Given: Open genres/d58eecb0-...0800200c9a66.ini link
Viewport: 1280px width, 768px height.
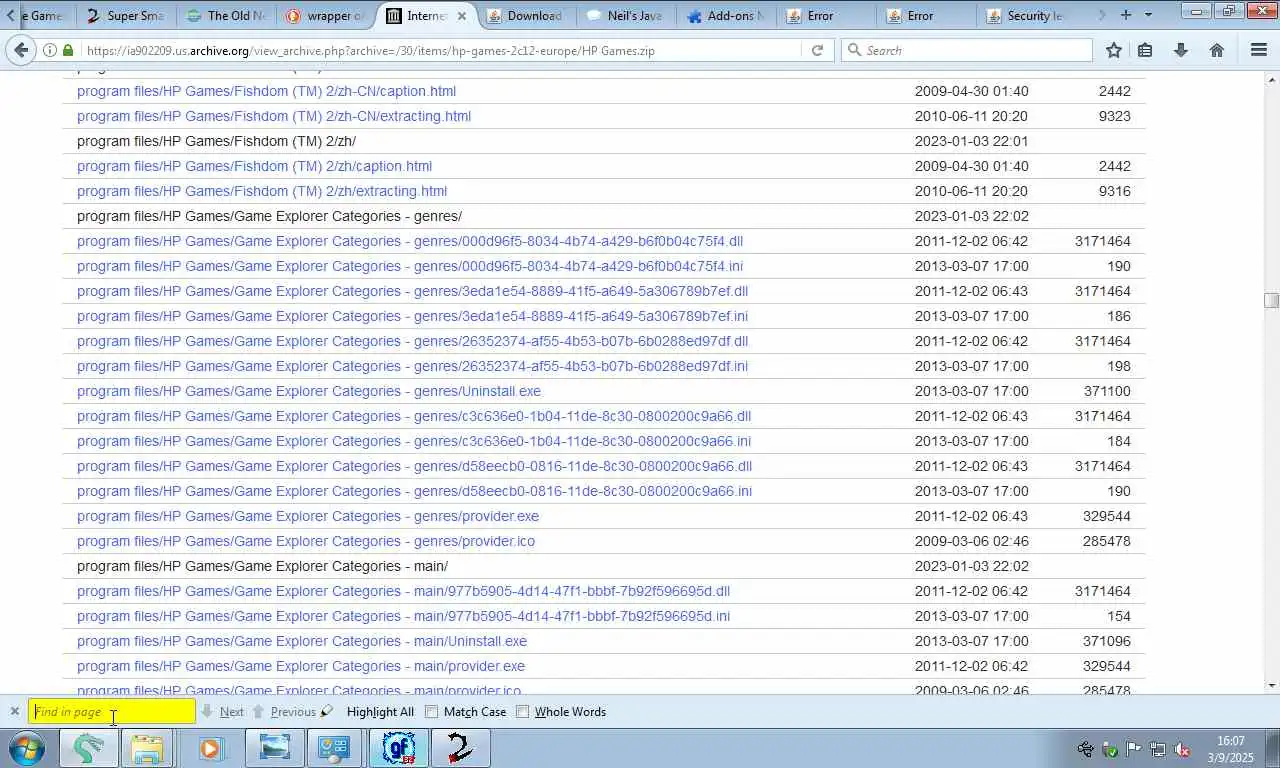Looking at the screenshot, I should 414,491.
